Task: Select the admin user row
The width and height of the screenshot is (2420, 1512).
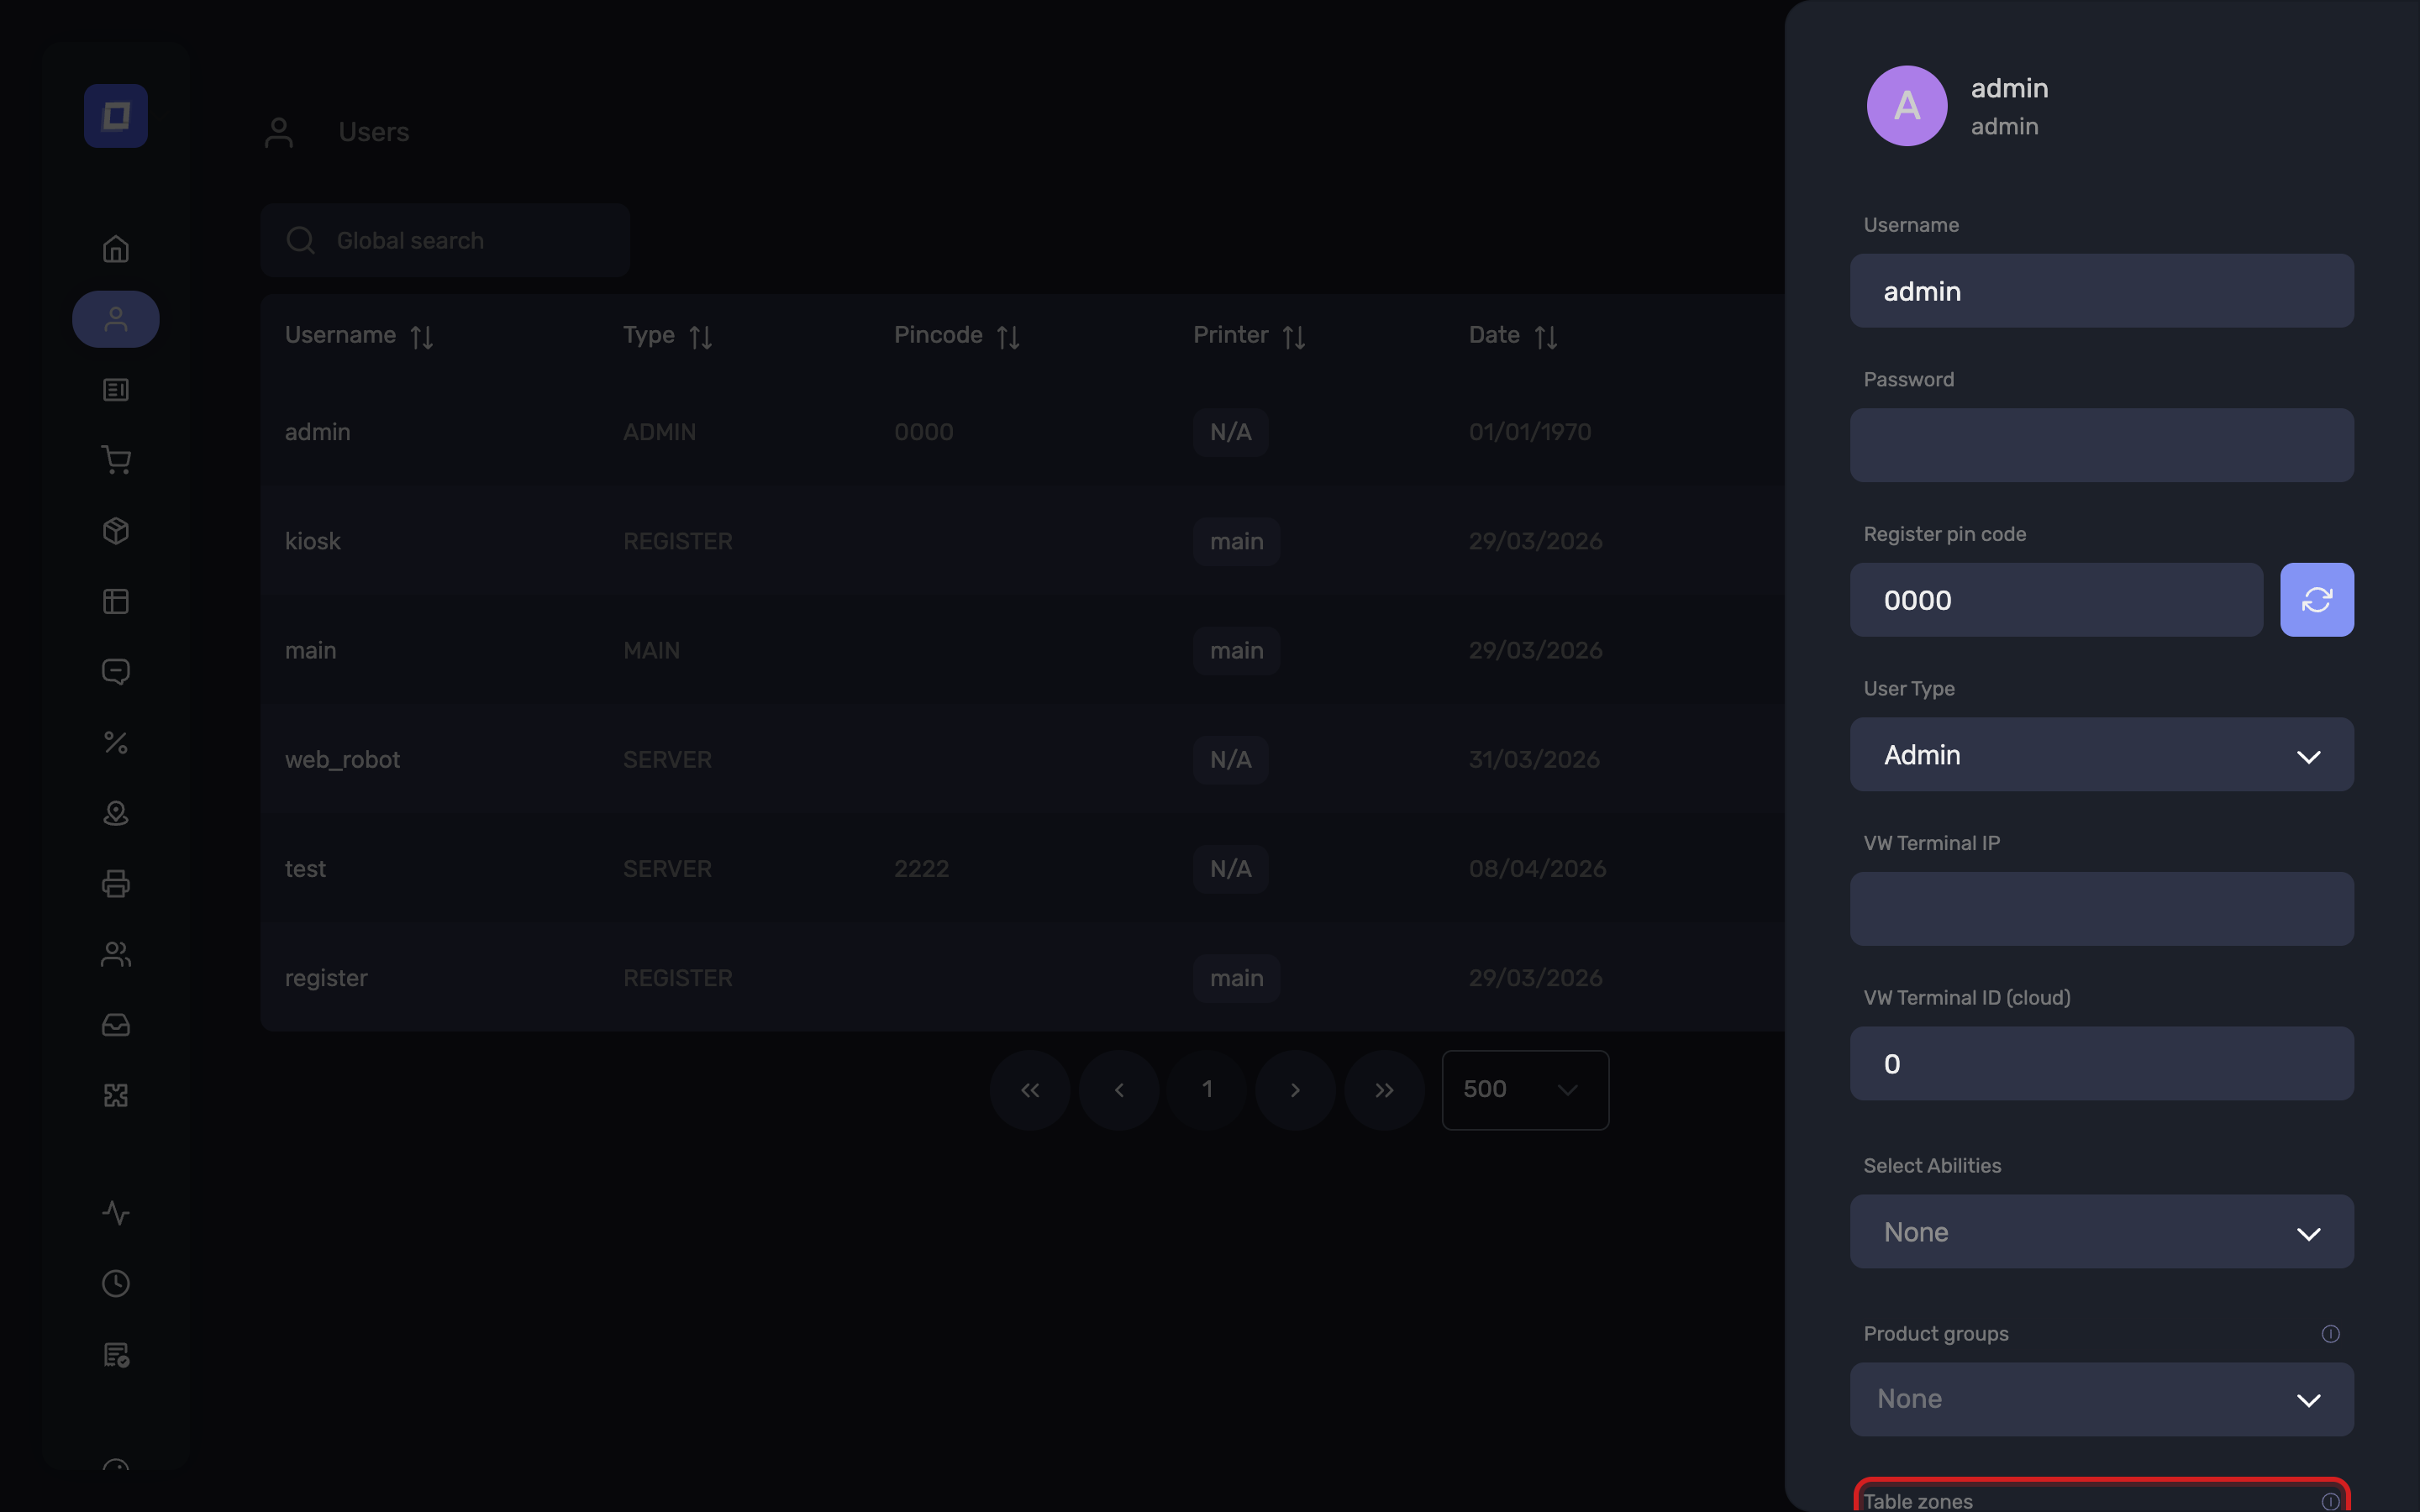Action: pos(1022,433)
